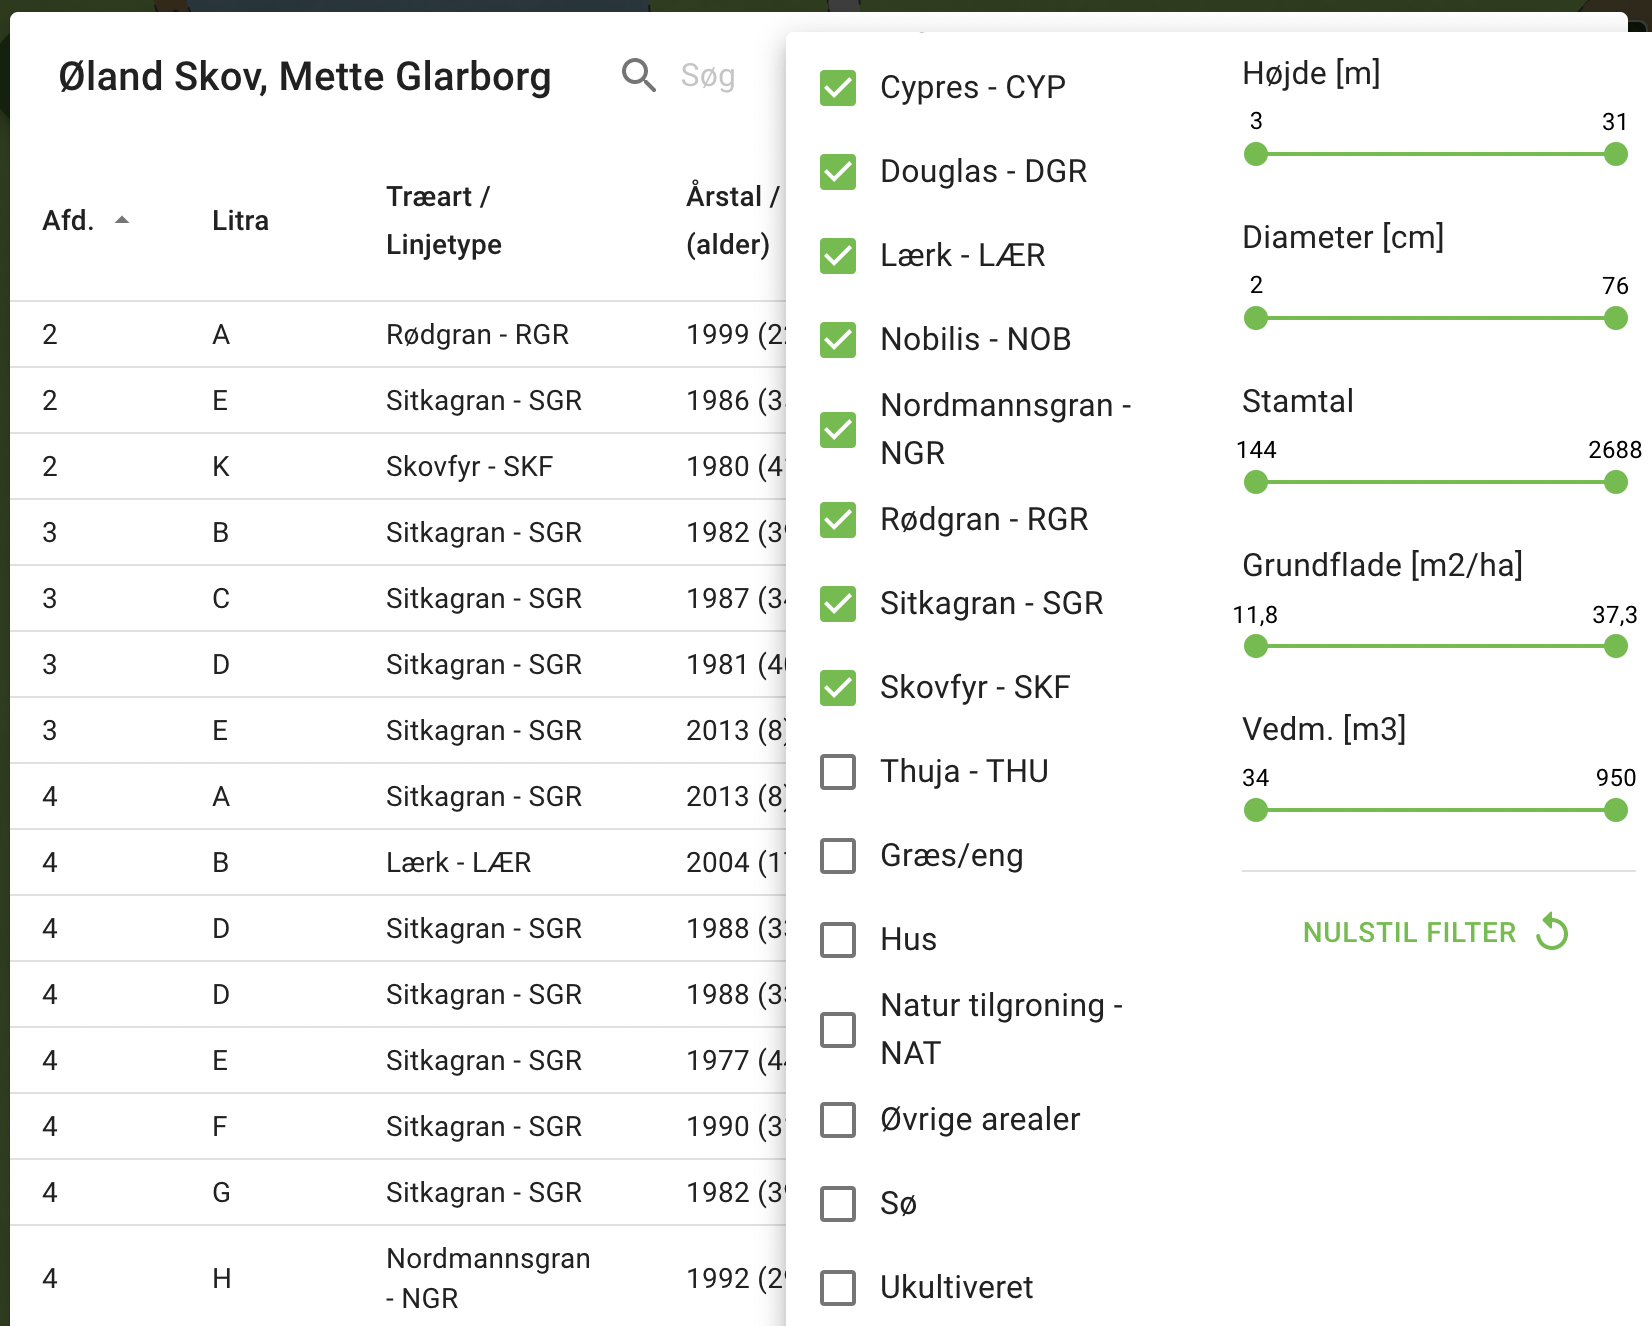Toggle off the Sitkagran - SGR checkbox

[x=838, y=604]
